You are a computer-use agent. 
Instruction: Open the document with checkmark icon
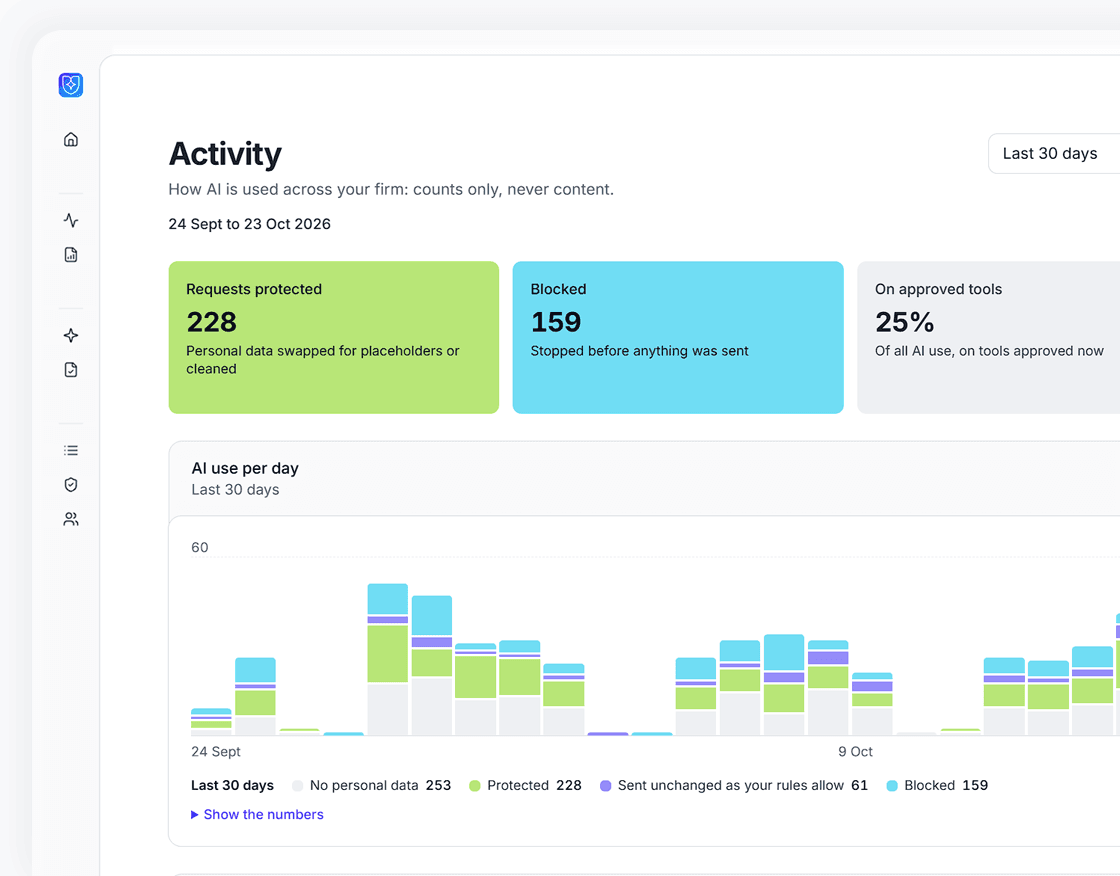71,369
